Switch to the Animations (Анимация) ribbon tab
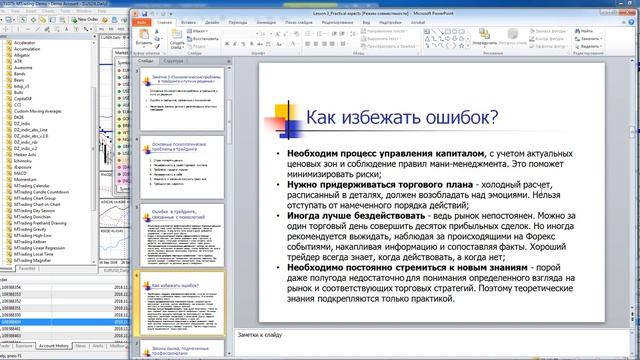Screen dimensions: 640x360 coord(266,23)
